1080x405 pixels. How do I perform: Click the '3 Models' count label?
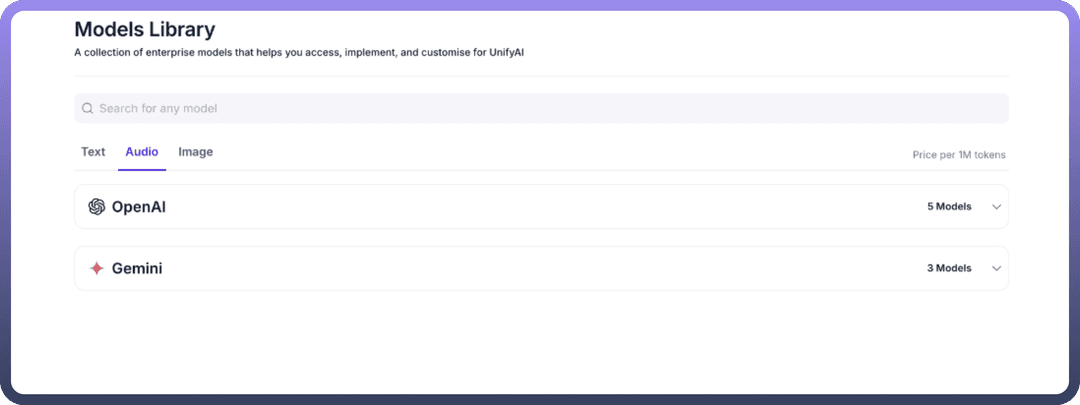949,269
